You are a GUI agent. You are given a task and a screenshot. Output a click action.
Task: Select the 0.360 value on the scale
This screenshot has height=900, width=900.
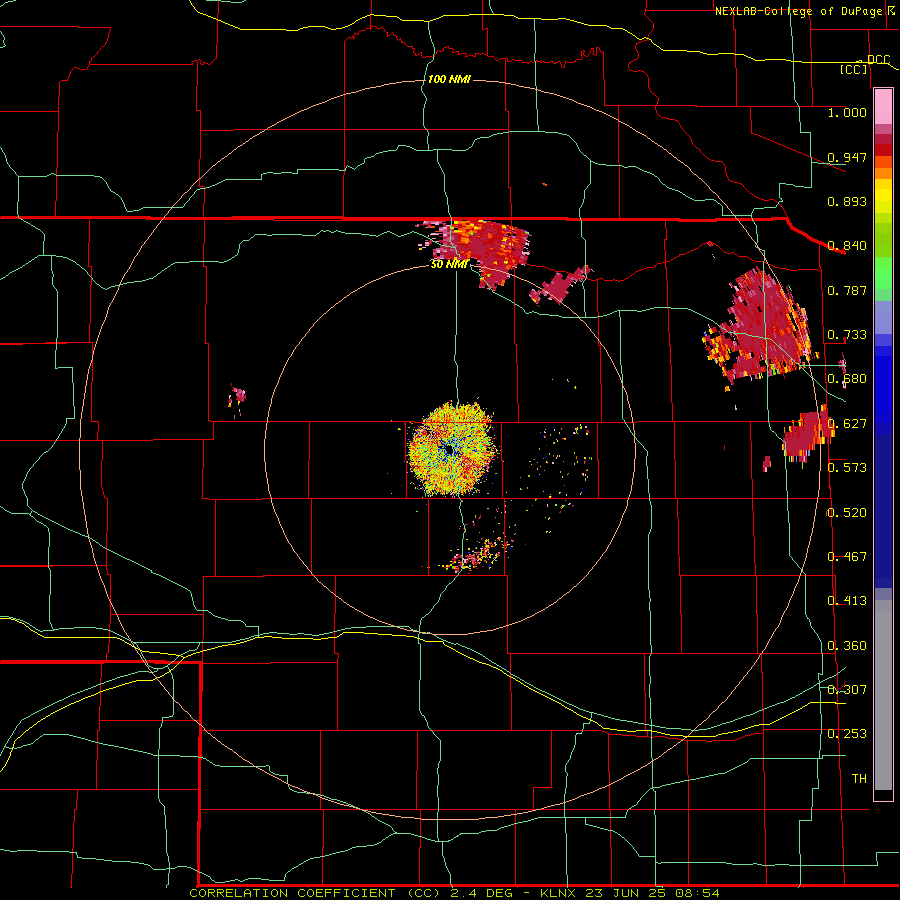point(847,646)
